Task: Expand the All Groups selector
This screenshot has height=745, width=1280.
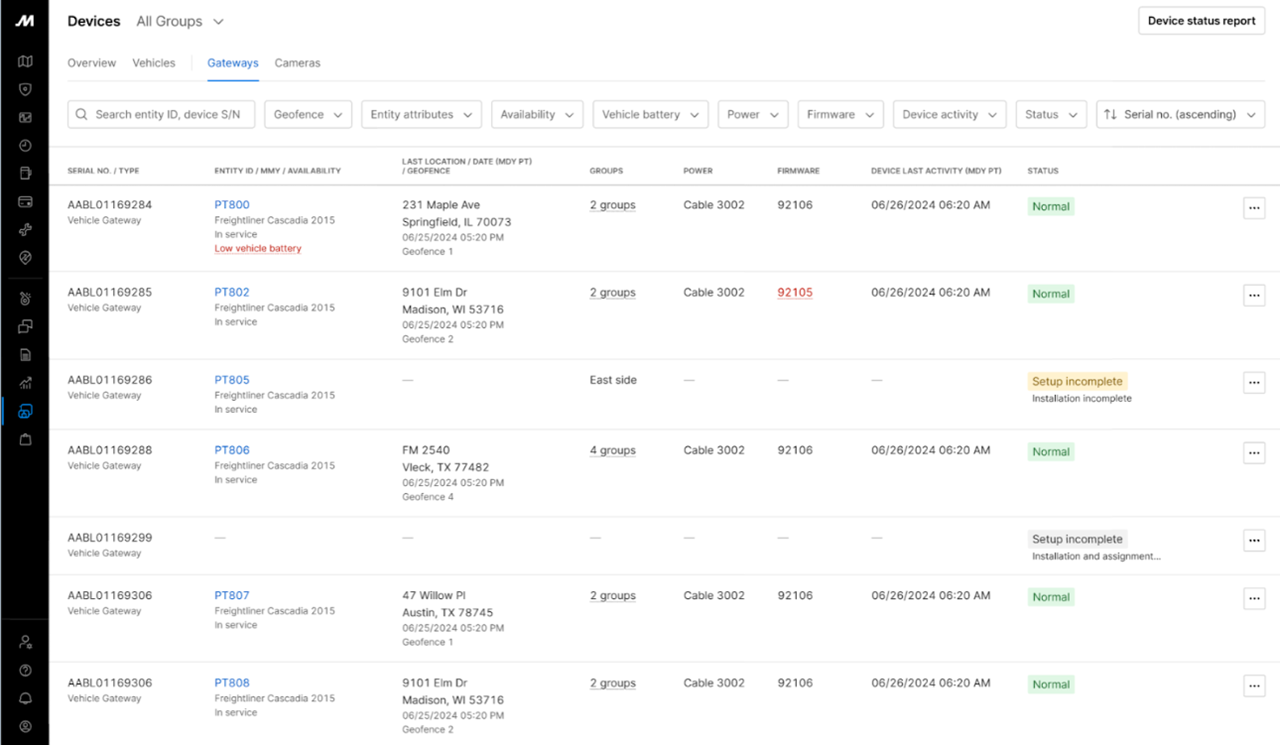Action: [180, 21]
